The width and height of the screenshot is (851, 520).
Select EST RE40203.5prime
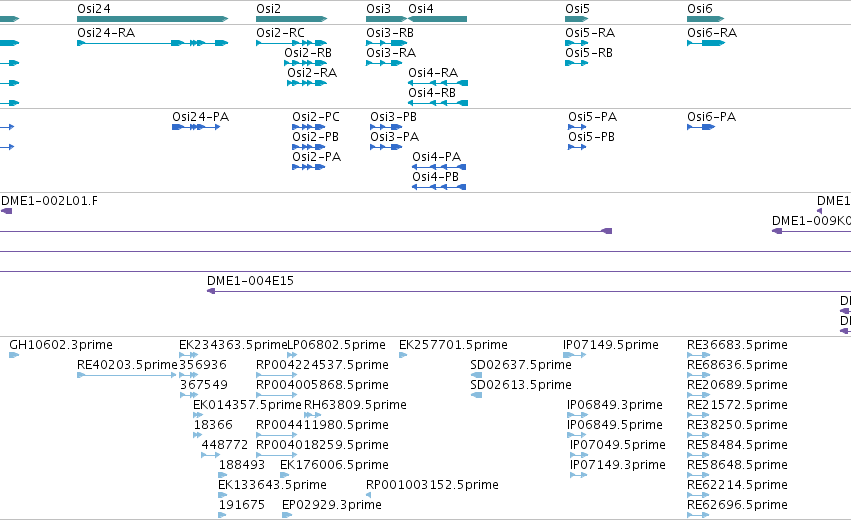[x=126, y=375]
